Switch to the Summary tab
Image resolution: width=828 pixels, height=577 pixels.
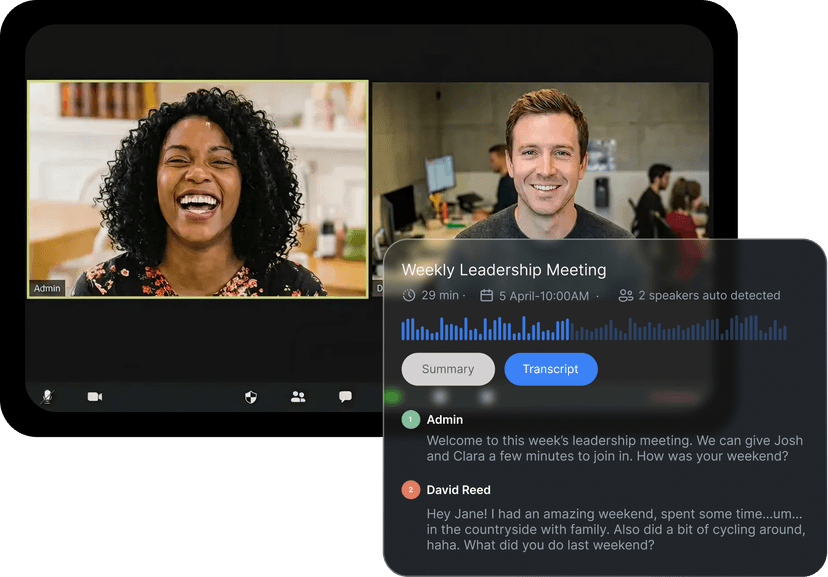coord(448,369)
